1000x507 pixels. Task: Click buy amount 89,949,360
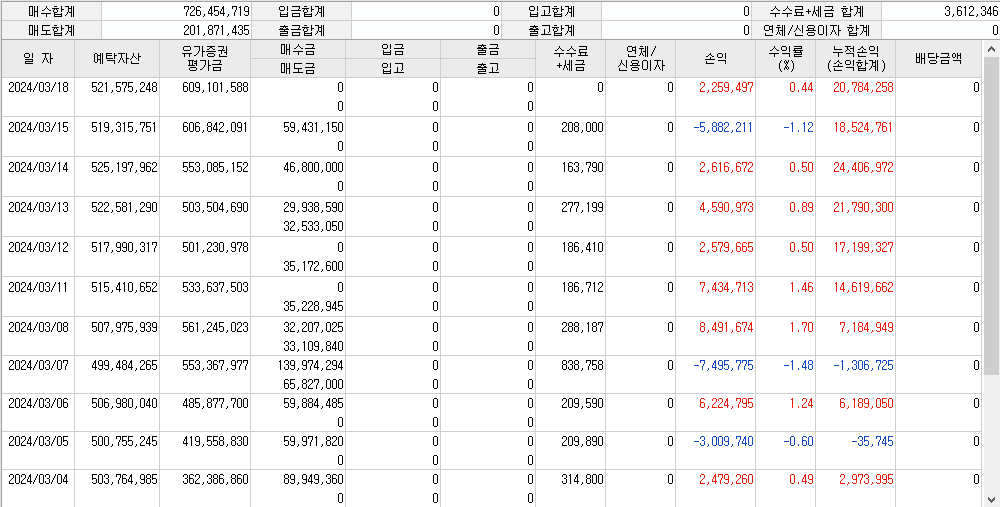tap(313, 479)
